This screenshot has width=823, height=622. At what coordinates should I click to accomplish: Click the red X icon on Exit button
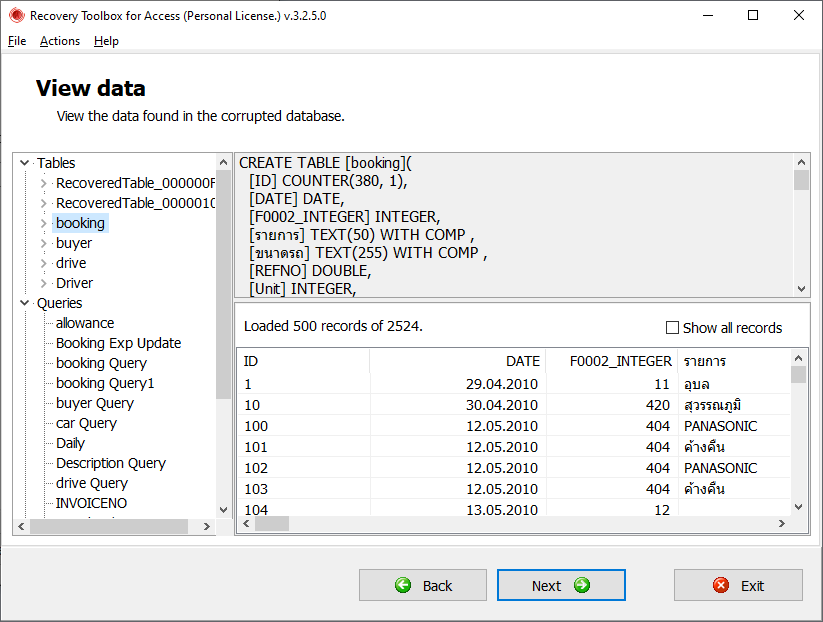721,585
